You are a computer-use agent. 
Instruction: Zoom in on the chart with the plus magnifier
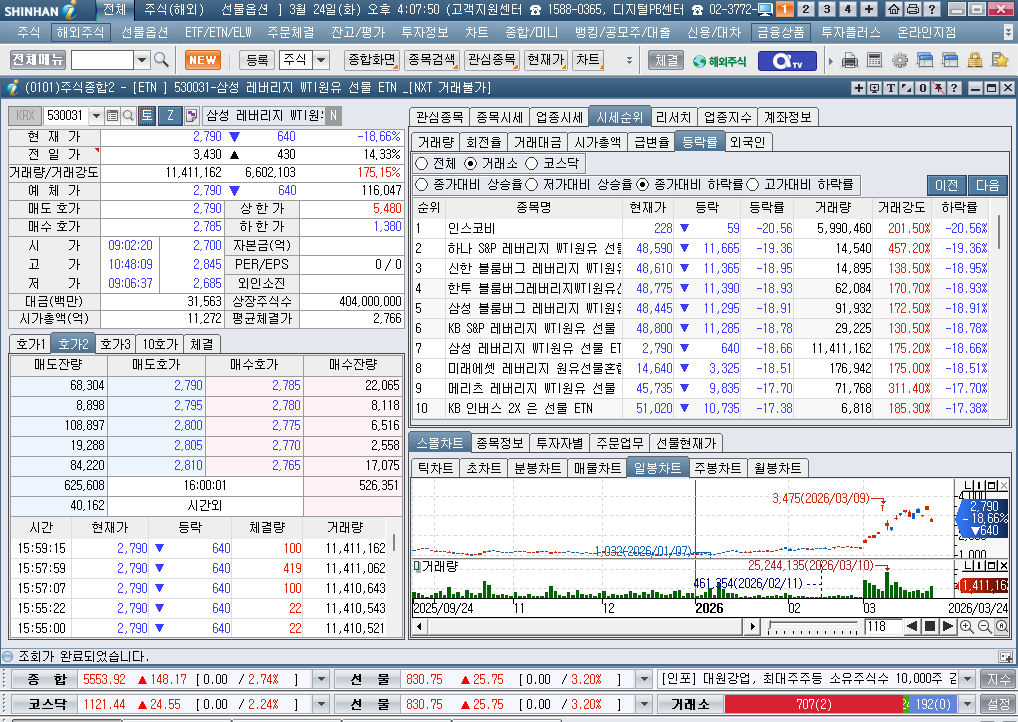pyautogui.click(x=966, y=627)
